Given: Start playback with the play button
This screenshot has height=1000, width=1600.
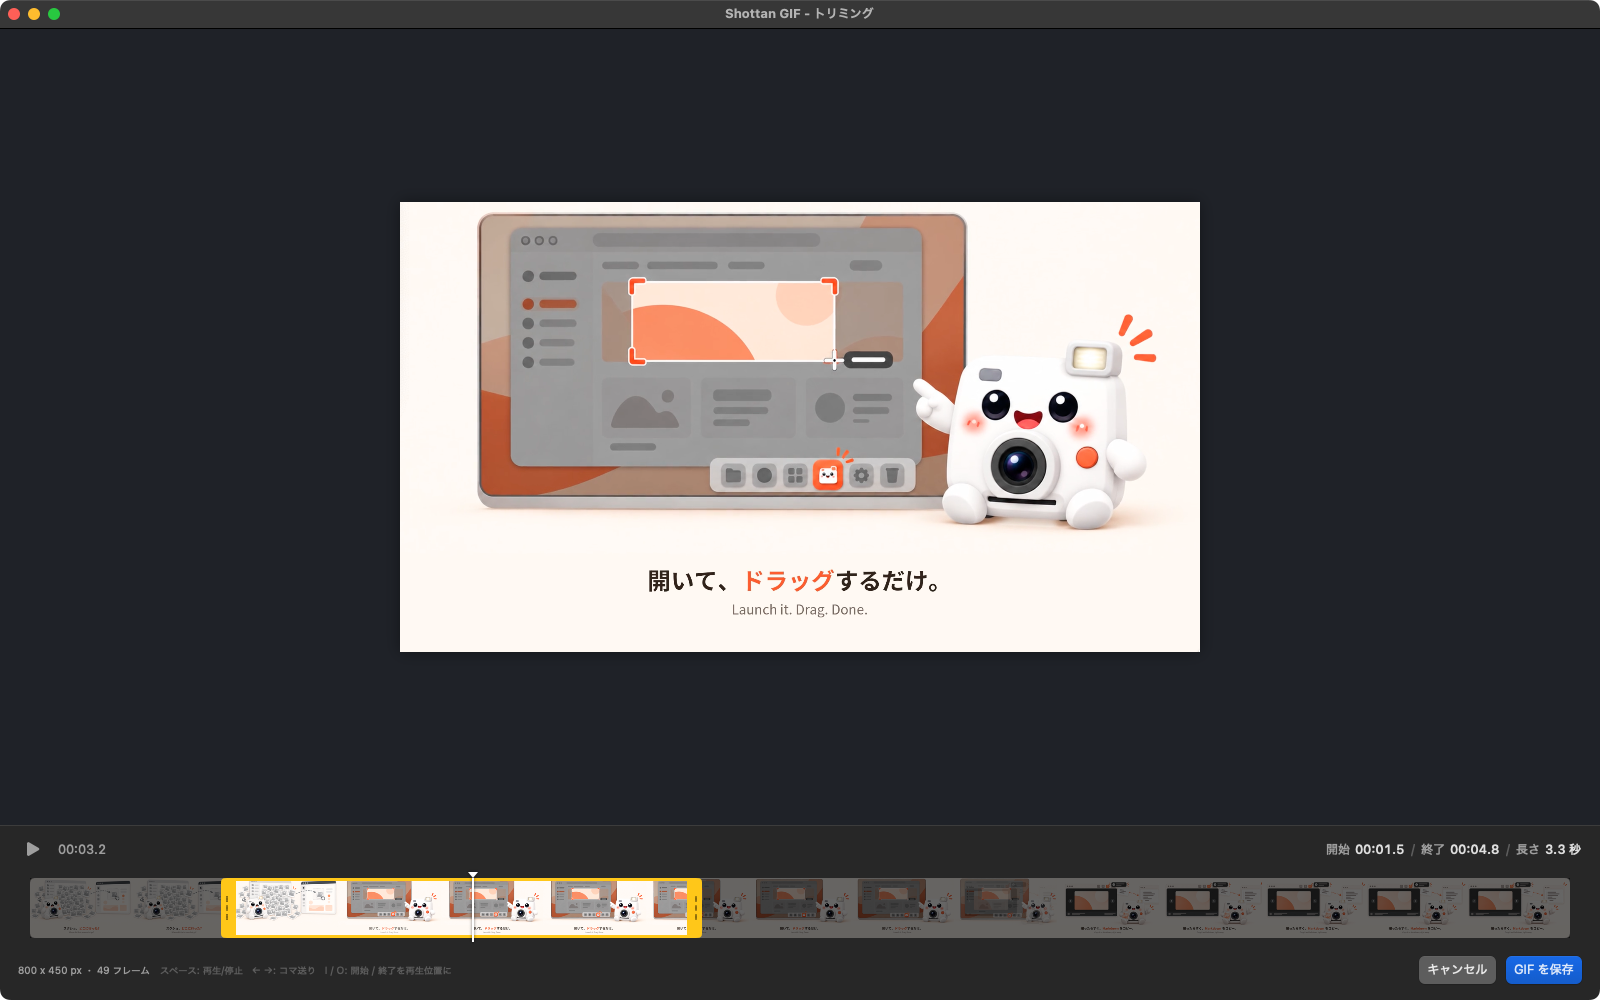Looking at the screenshot, I should tap(33, 849).
